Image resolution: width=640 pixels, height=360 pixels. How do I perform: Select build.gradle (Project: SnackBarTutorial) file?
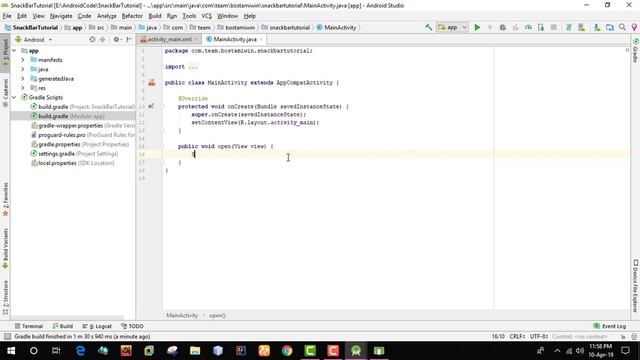point(83,107)
